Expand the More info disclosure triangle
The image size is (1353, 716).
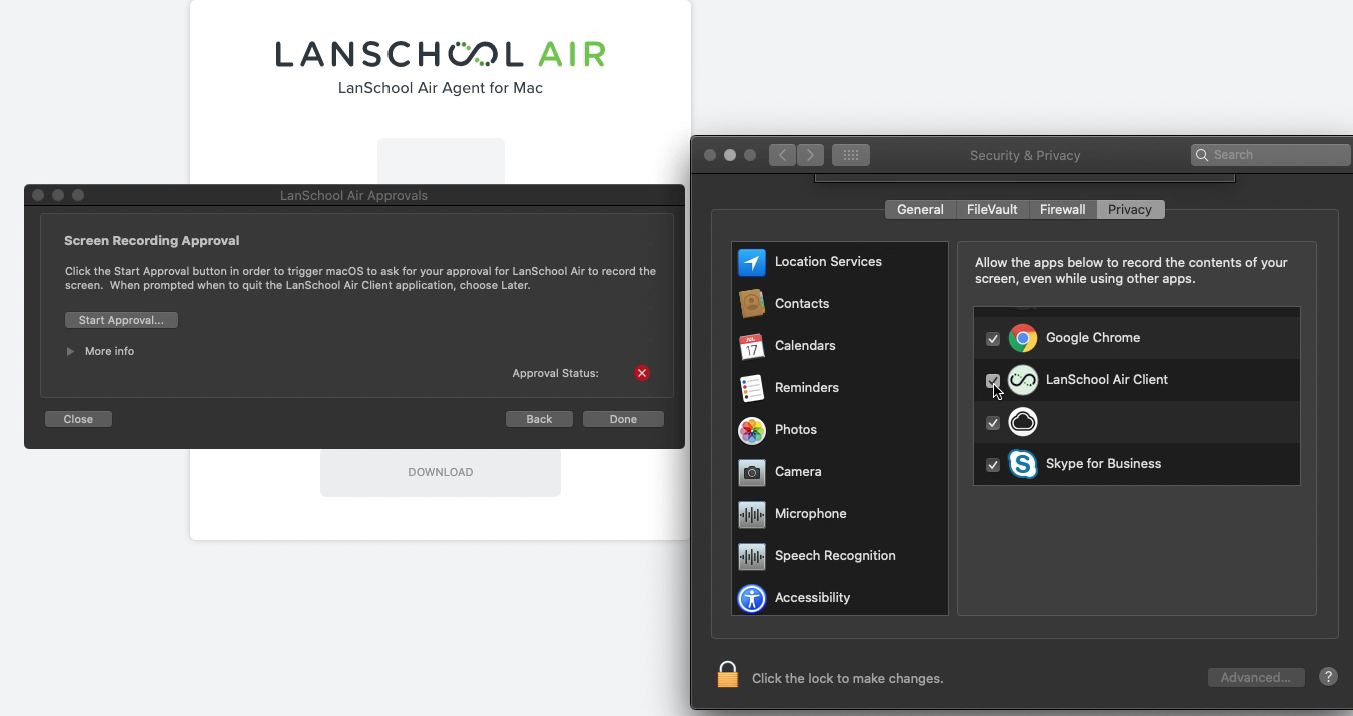[70, 351]
